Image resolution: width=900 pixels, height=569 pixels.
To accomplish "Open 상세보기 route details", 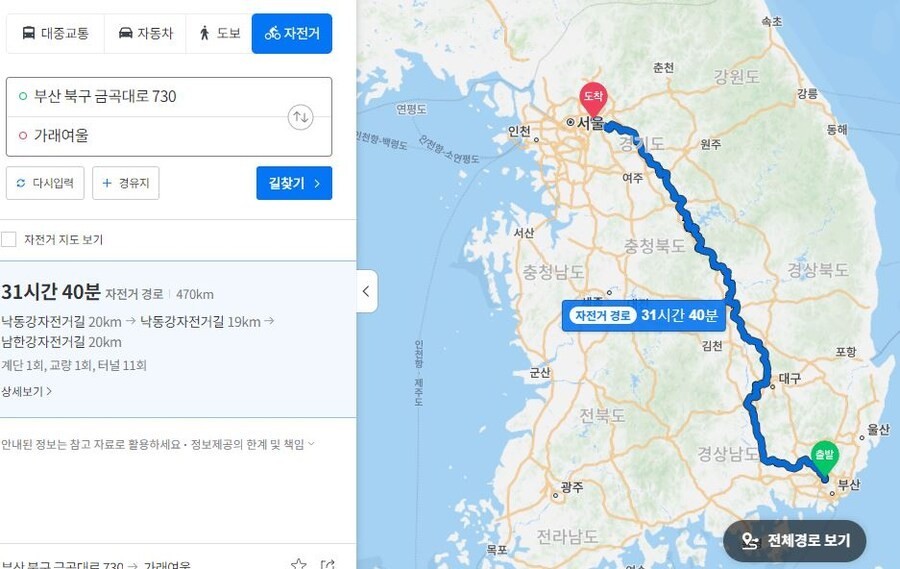I will tap(26, 392).
